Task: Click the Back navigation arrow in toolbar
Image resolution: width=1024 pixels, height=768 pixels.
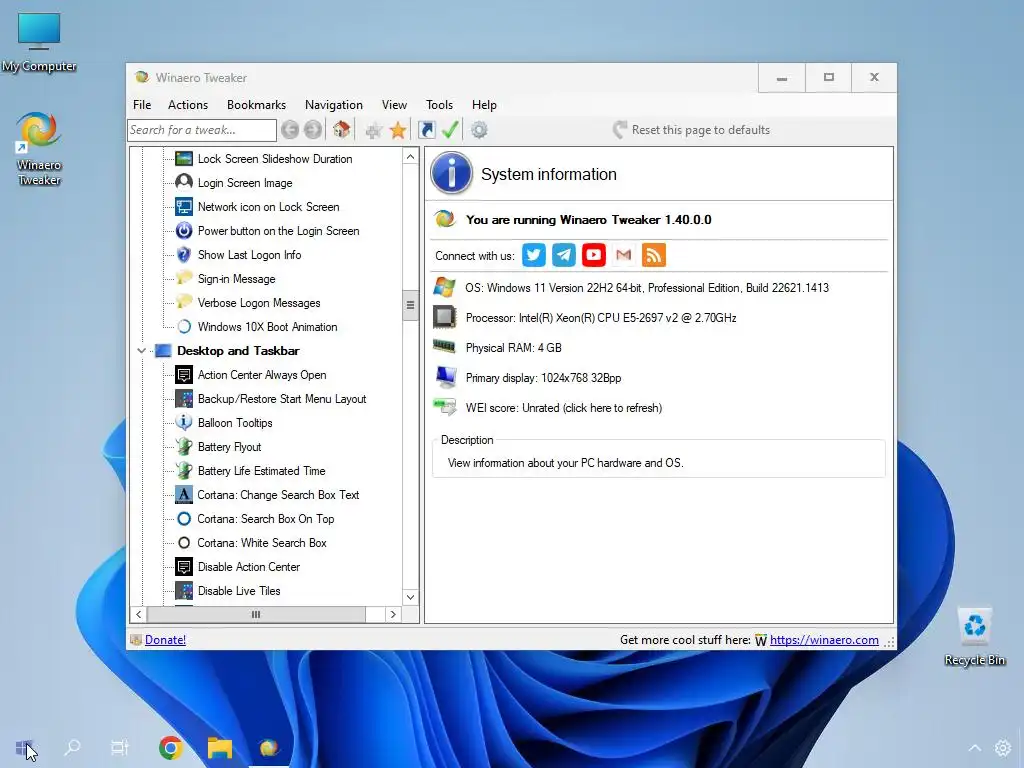Action: [290, 130]
